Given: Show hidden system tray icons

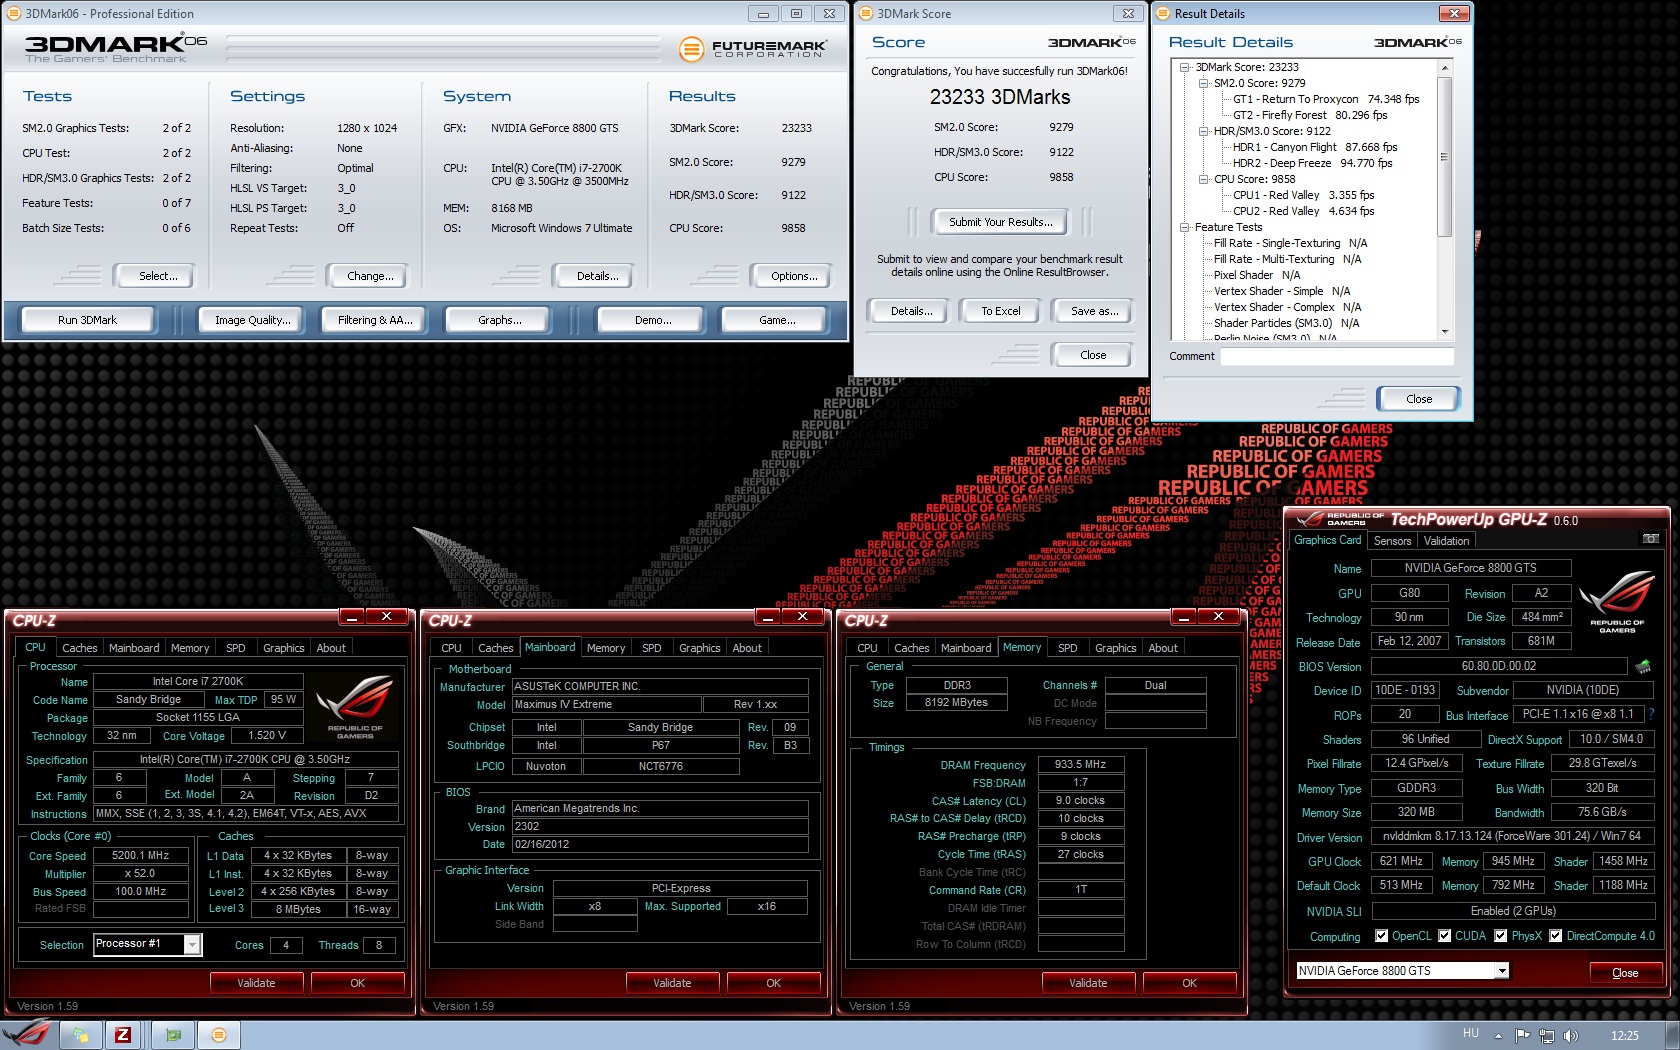Looking at the screenshot, I should [1499, 1035].
